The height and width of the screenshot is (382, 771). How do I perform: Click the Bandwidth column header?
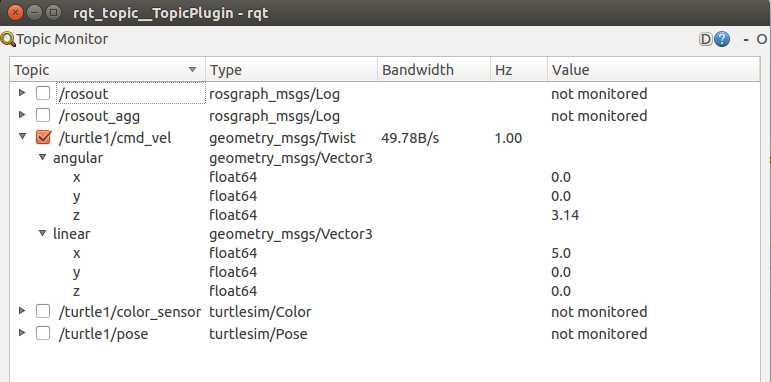click(434, 70)
